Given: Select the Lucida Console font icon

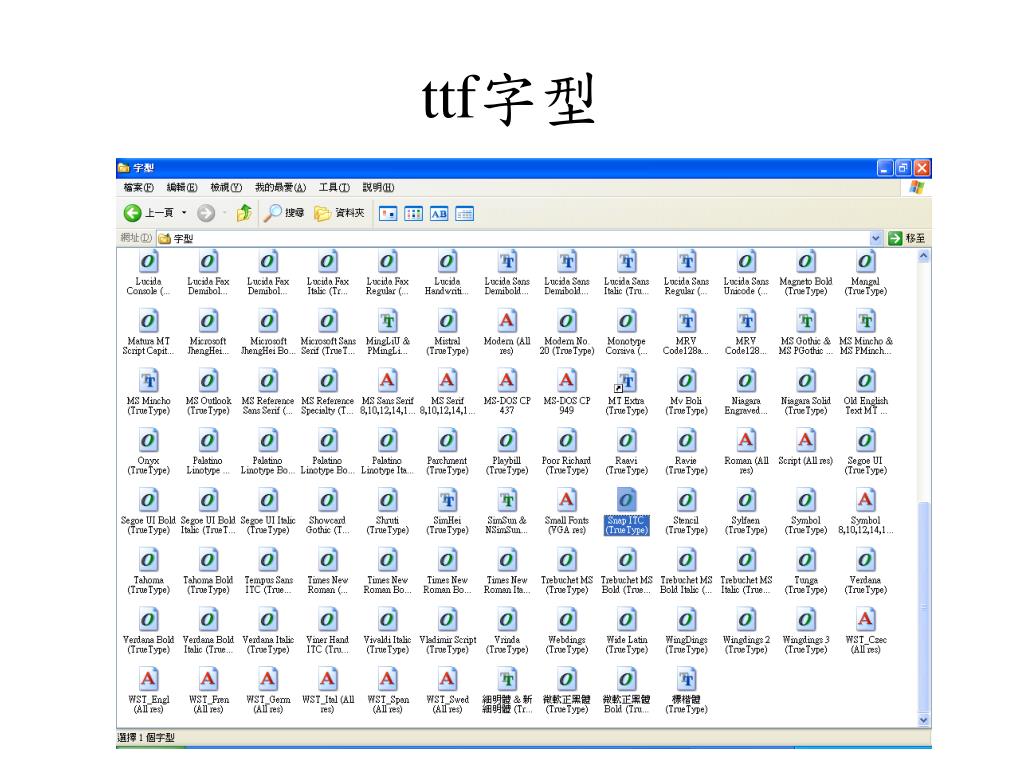Looking at the screenshot, I should [x=148, y=262].
